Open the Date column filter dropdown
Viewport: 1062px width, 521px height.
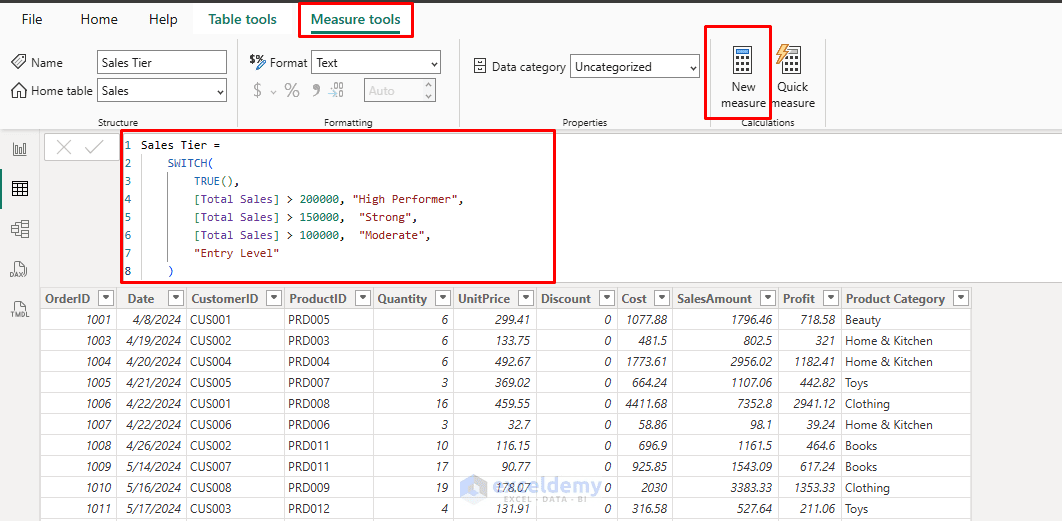tap(175, 298)
